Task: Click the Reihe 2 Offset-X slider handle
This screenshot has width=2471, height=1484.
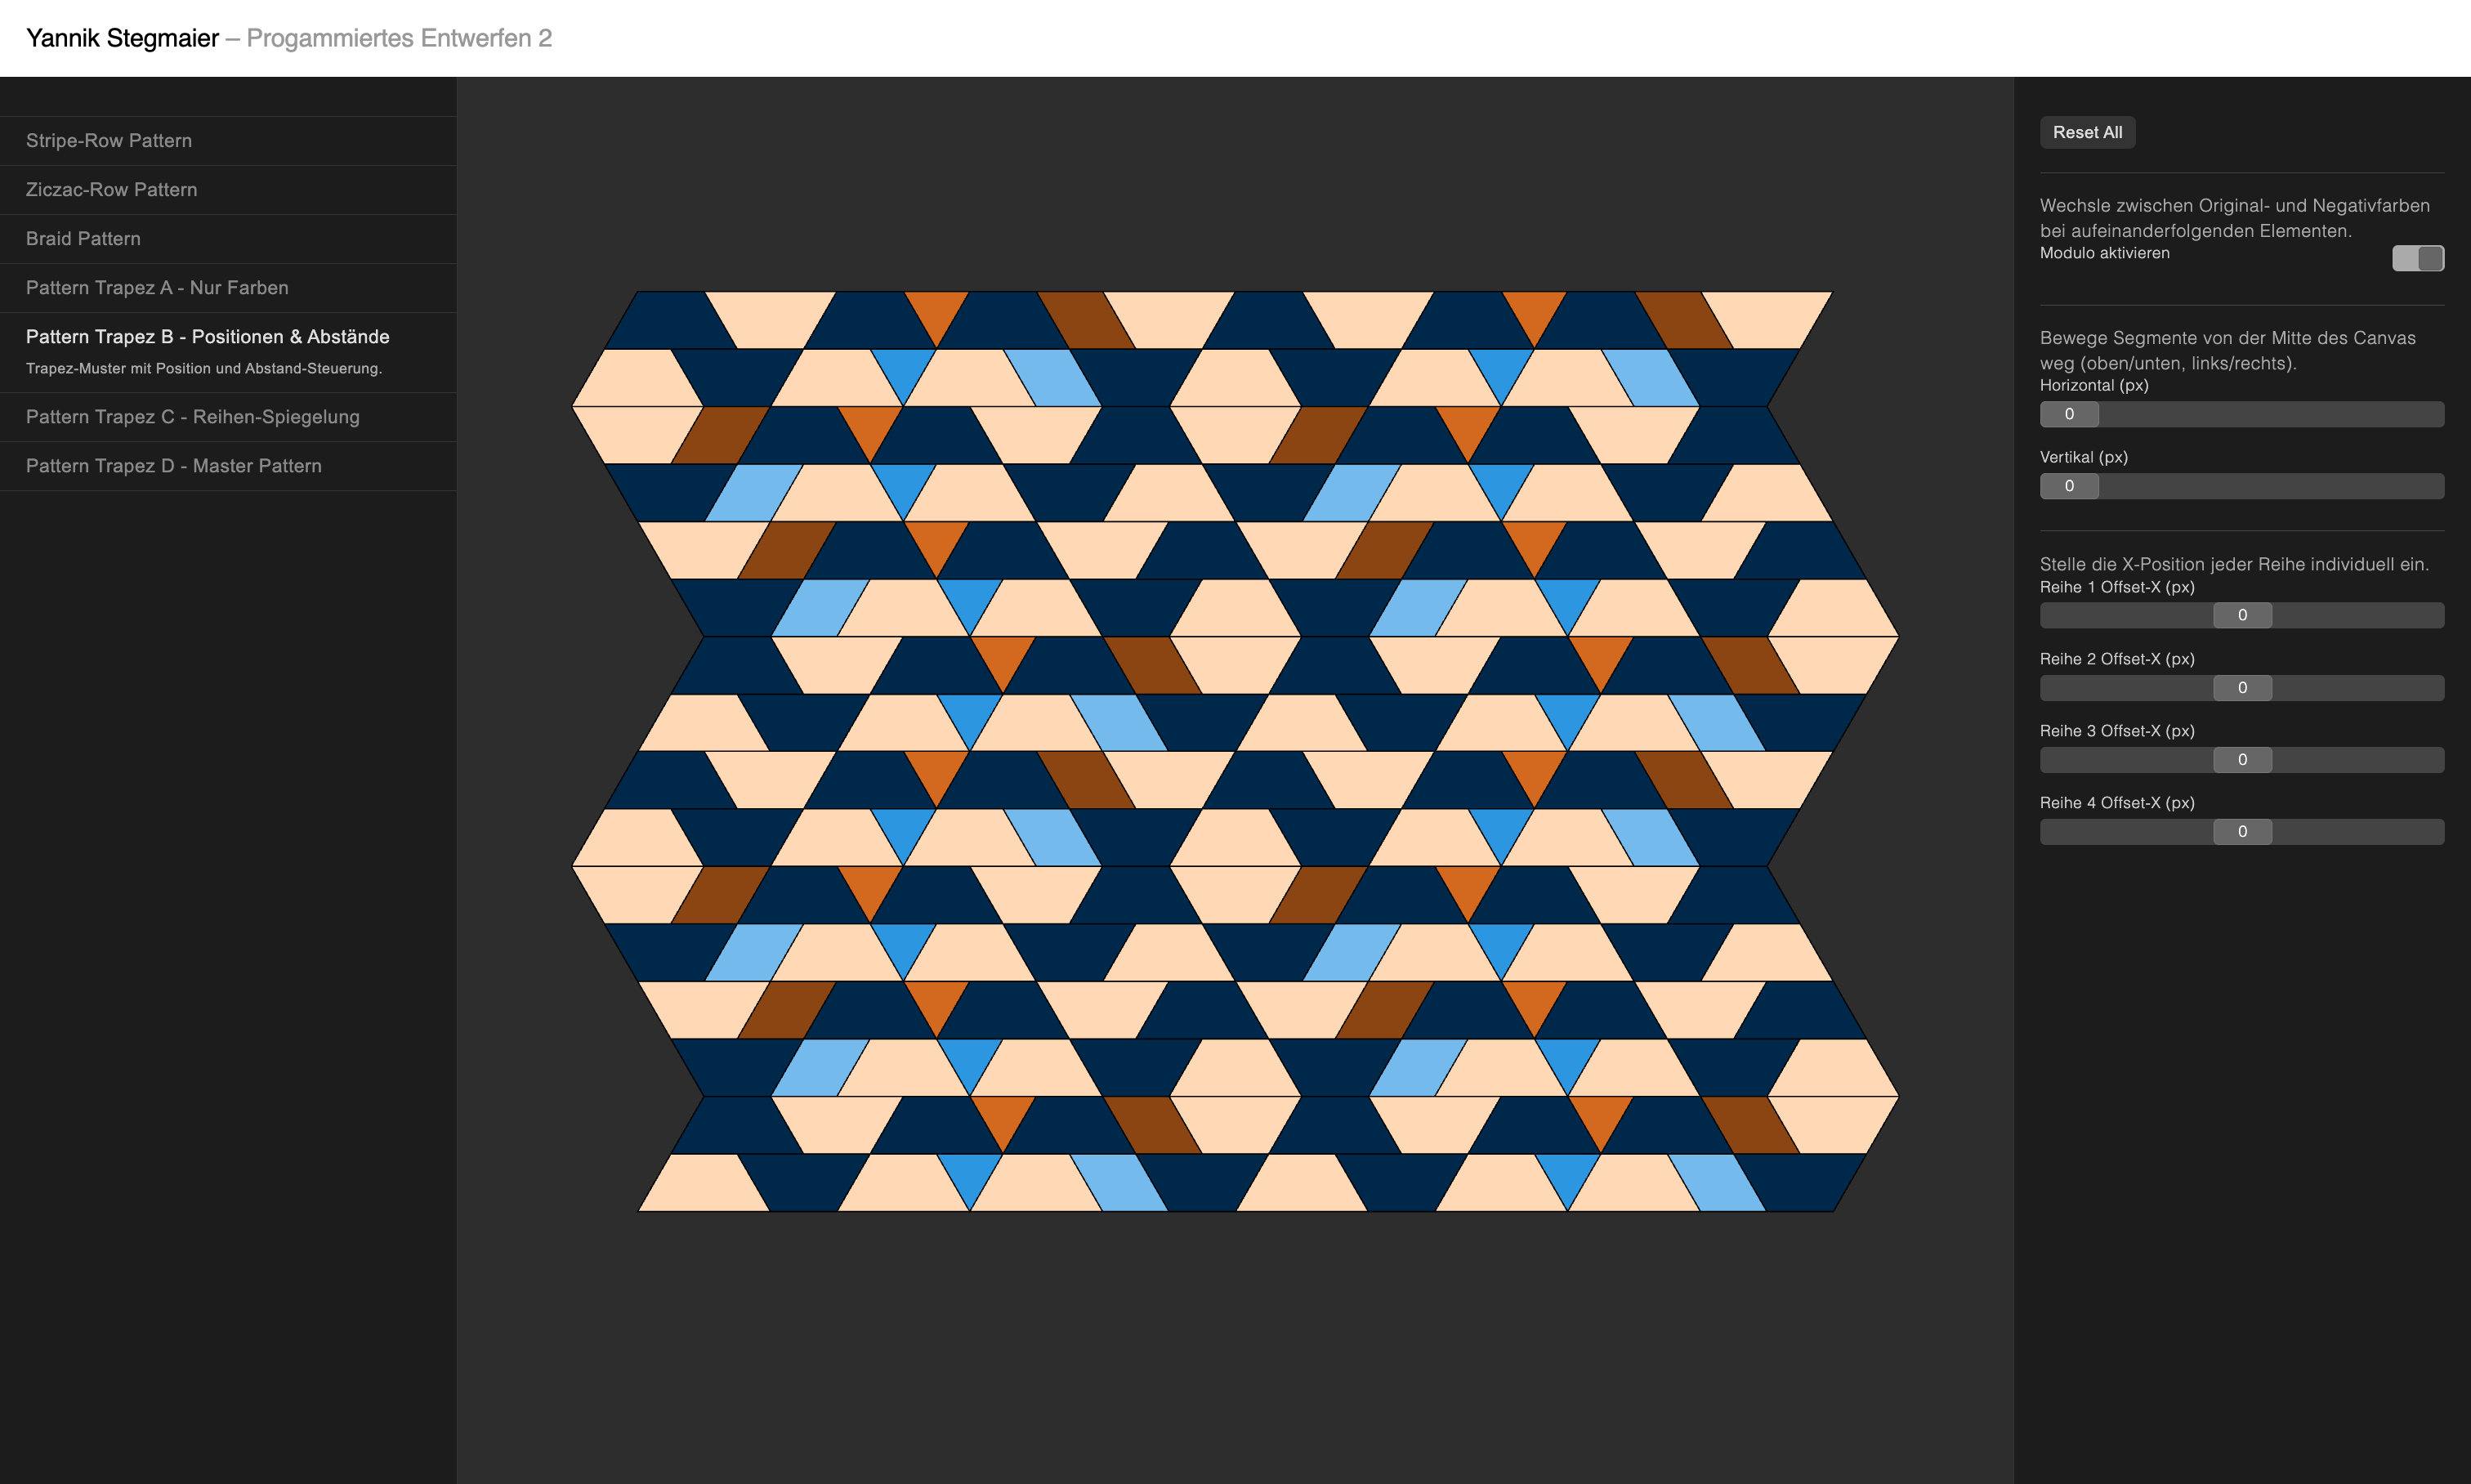Action: pyautogui.click(x=2241, y=688)
